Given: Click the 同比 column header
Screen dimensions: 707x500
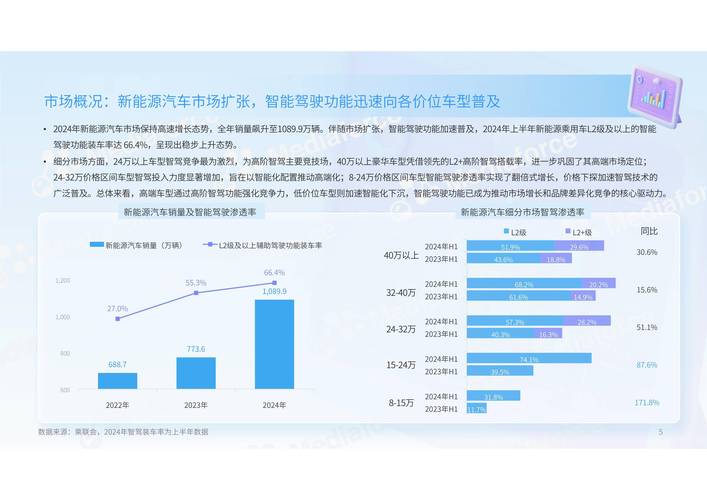Looking at the screenshot, I should (x=647, y=231).
